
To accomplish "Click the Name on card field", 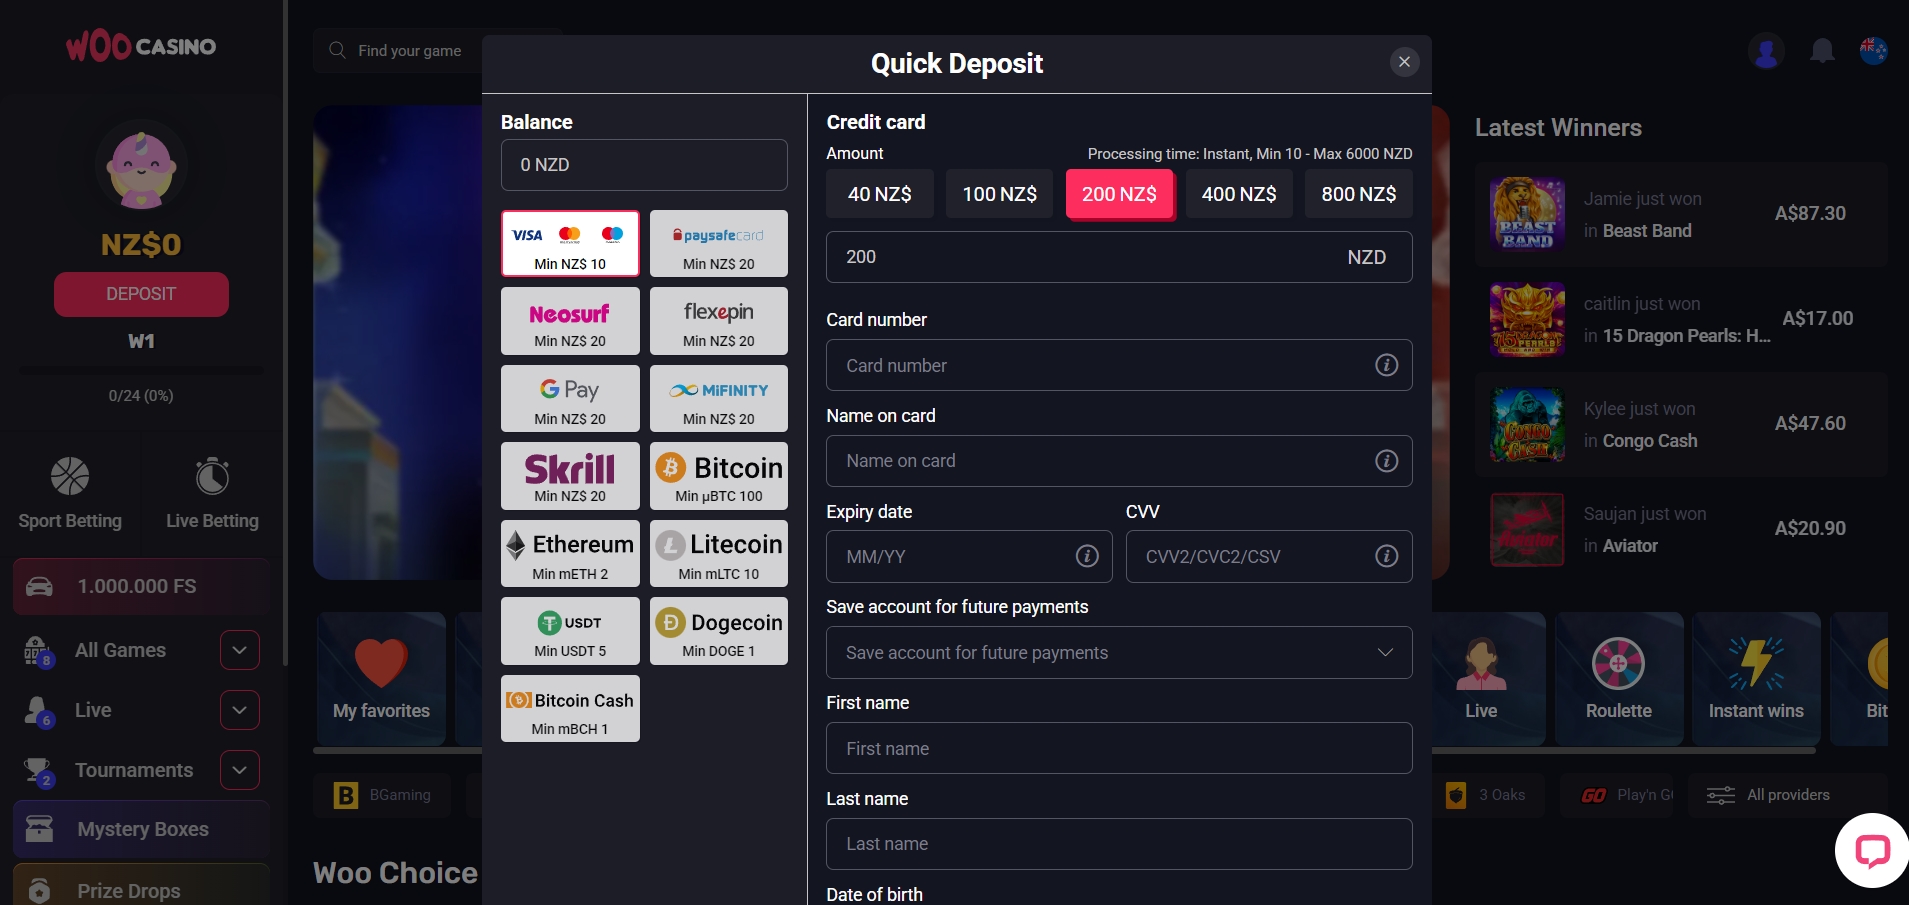I will 1119,461.
